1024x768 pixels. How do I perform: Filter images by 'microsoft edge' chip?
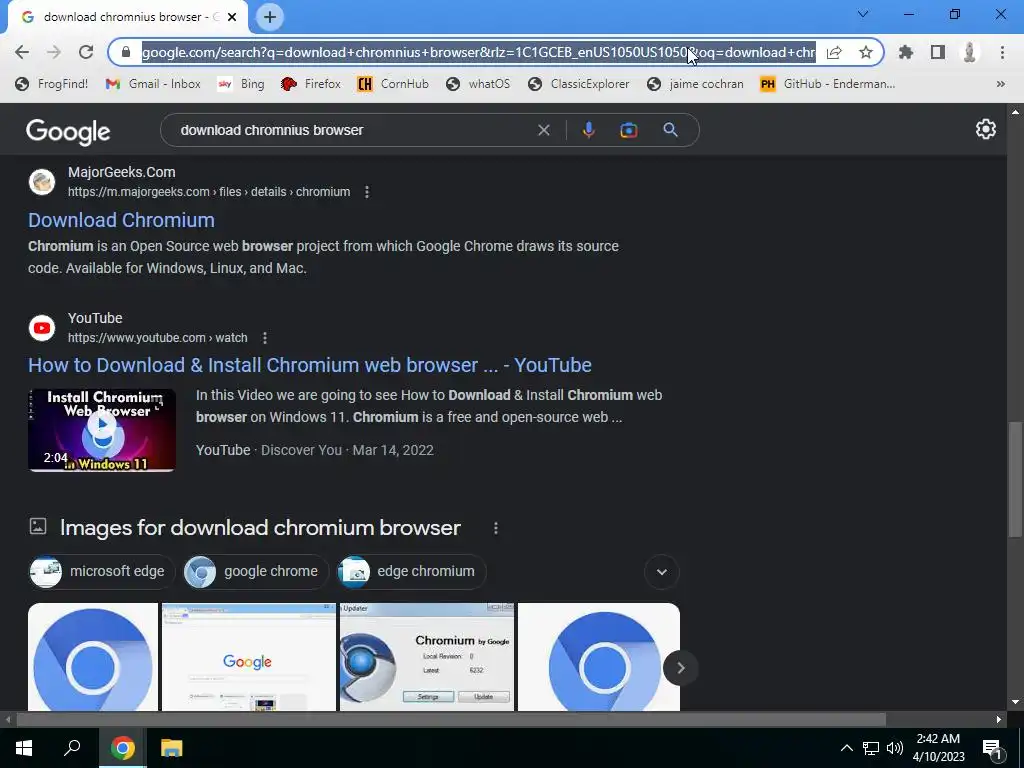click(x=101, y=571)
